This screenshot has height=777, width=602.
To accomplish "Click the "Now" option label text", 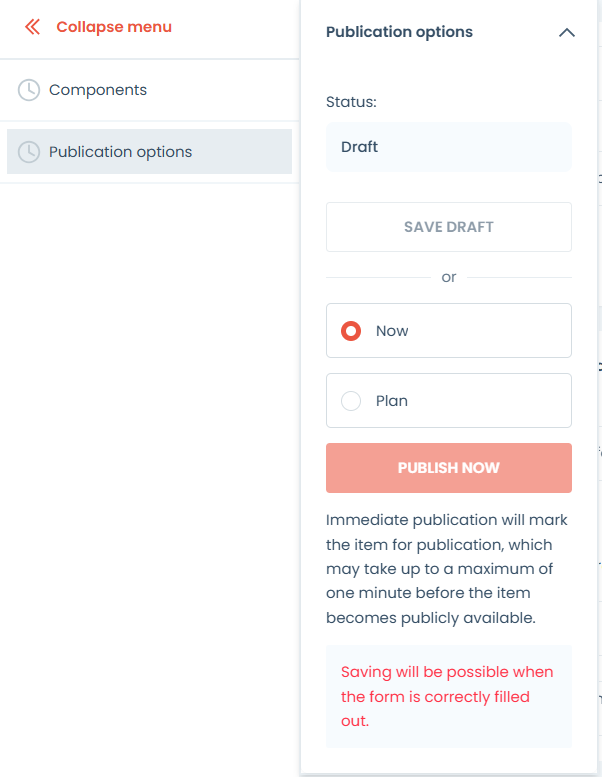I will (x=392, y=331).
